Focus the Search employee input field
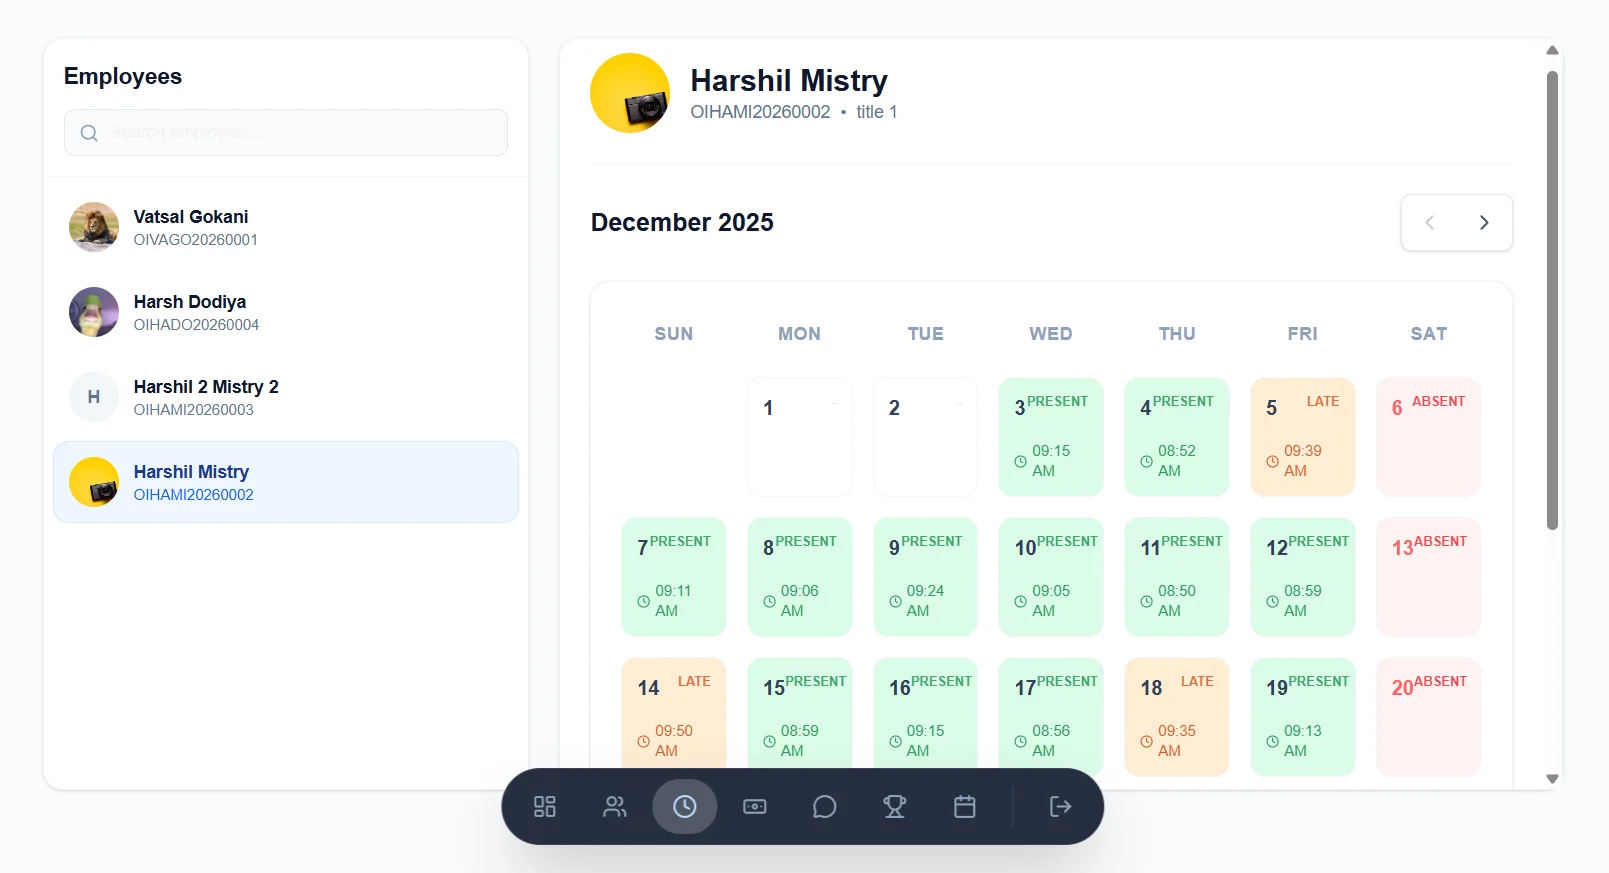 (x=286, y=133)
